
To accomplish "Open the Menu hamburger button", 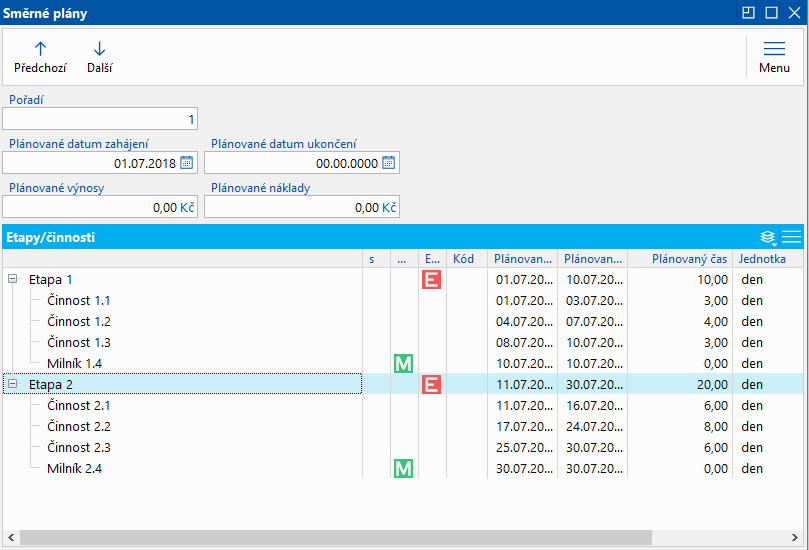I will (x=774, y=57).
